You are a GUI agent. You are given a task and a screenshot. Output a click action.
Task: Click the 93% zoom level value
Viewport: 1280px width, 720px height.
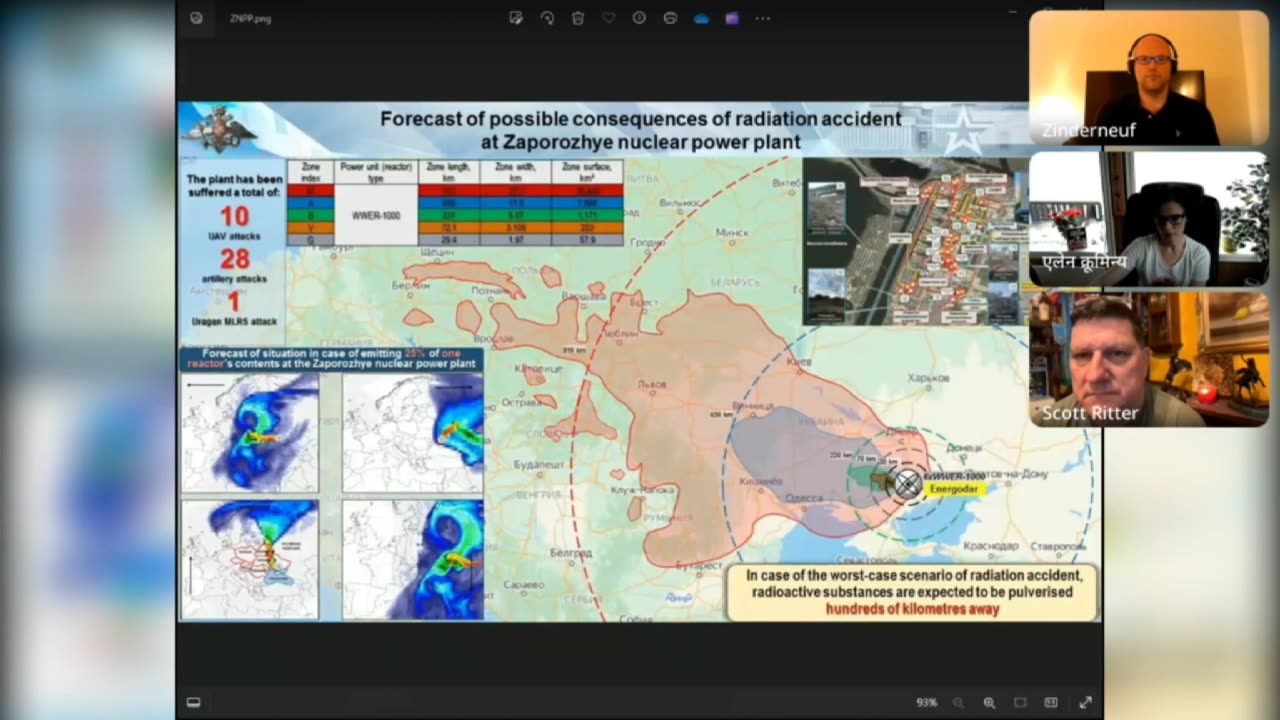click(x=927, y=703)
